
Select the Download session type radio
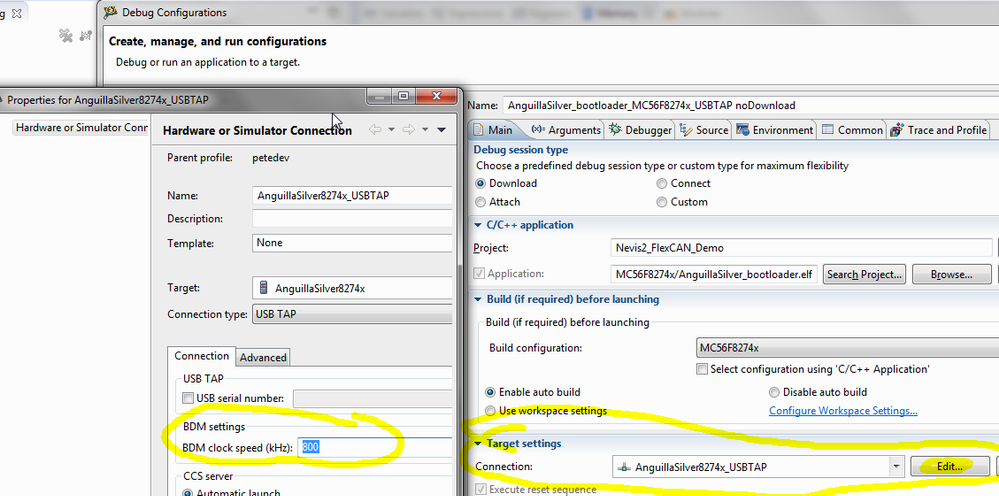[481, 183]
